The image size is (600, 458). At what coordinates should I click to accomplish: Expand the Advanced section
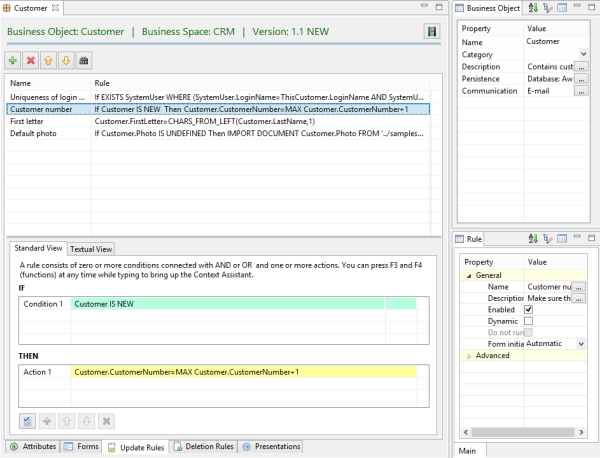469,356
